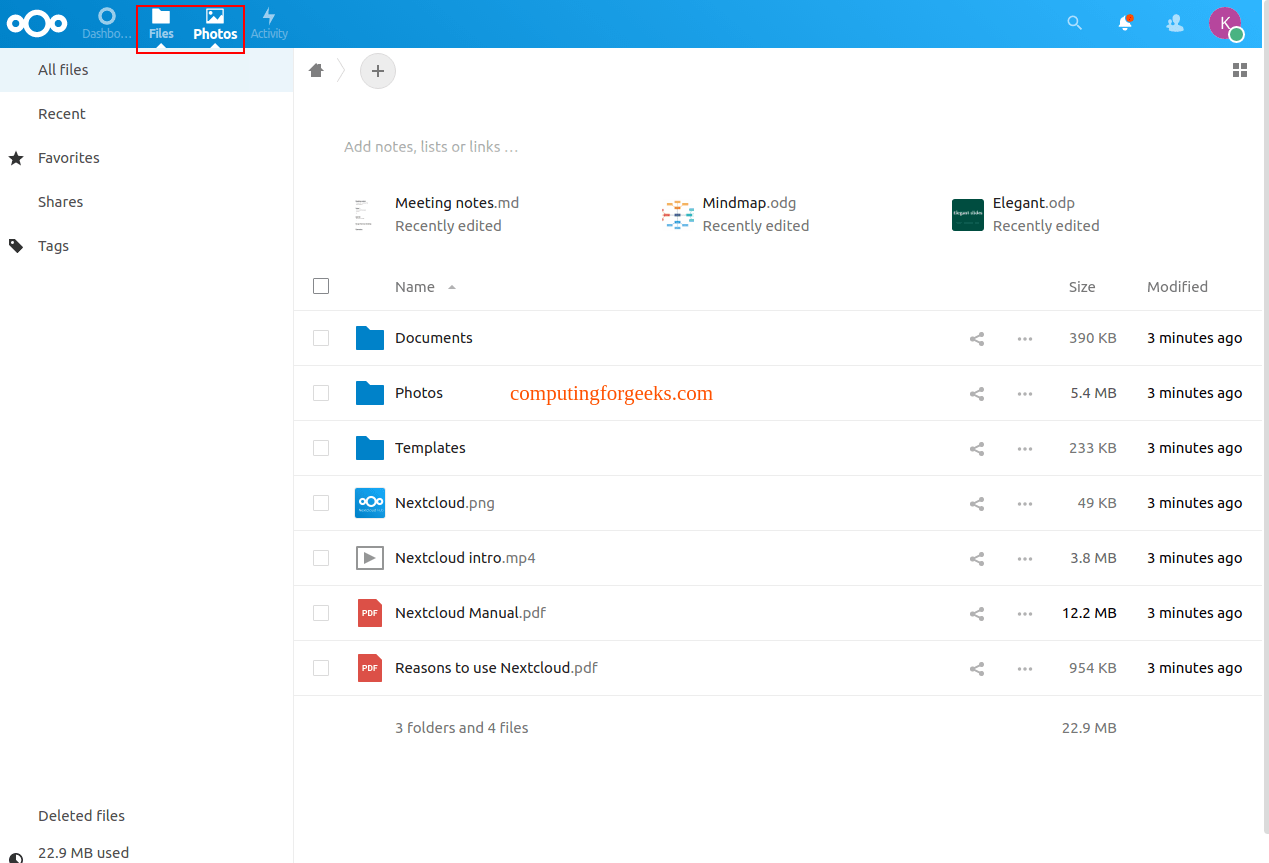Screen dimensions: 1269x863
Task: Open the search magnifier
Action: [1074, 22]
